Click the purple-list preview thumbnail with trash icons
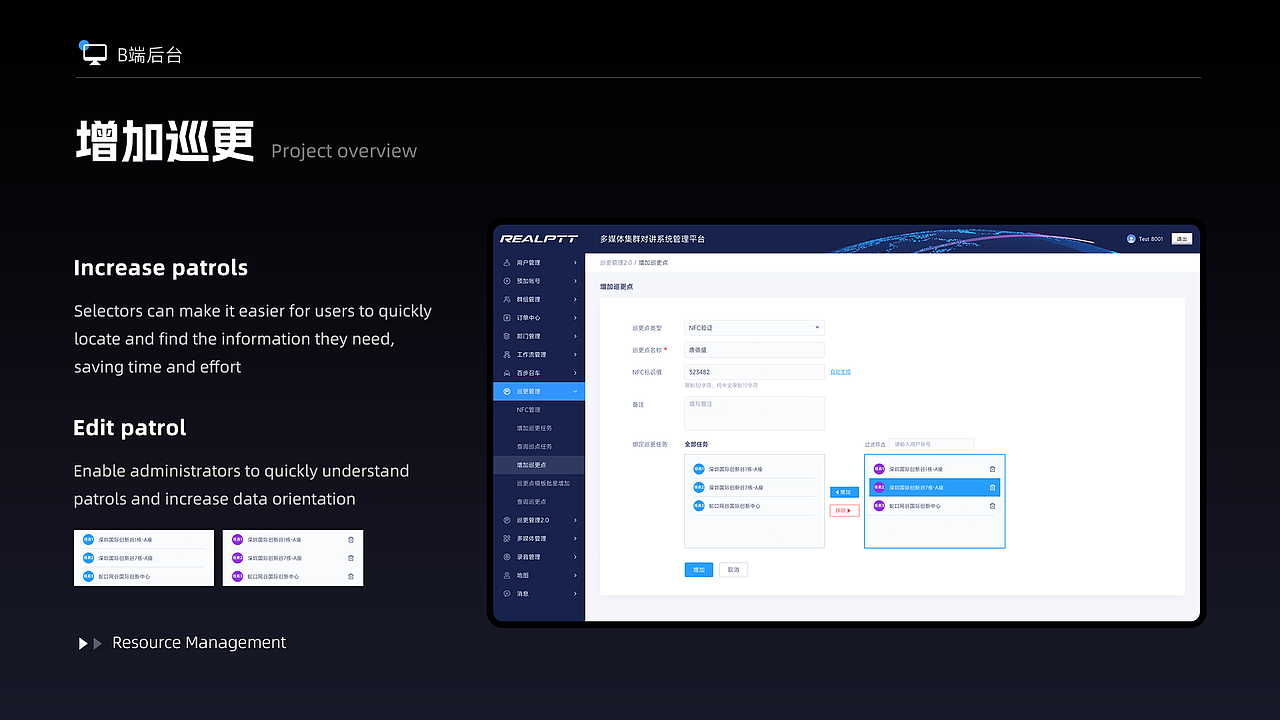 [293, 558]
